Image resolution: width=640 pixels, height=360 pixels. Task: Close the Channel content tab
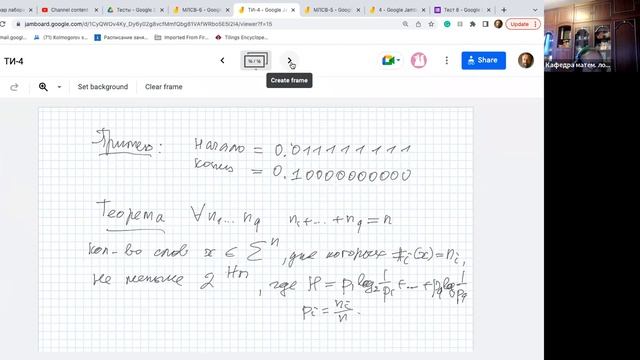click(96, 10)
